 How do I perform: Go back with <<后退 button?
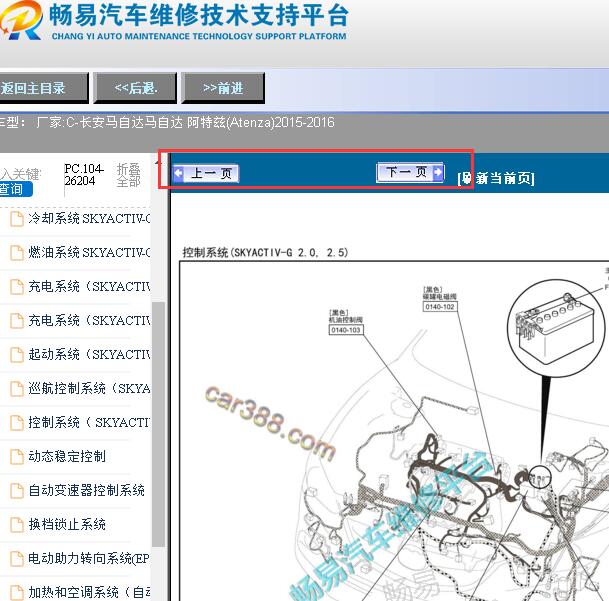[x=135, y=88]
